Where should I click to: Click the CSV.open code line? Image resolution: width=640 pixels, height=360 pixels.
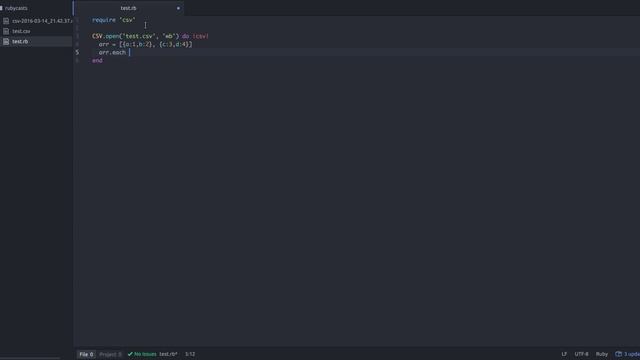150,36
